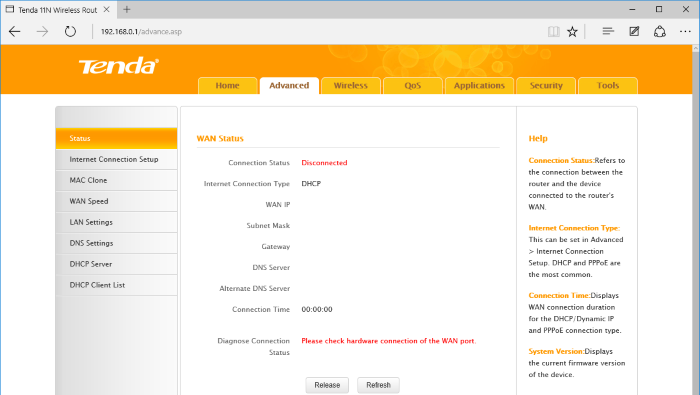Open Internet Connection Setup in sidebar
Screen dimensions: 700x395
tap(117, 159)
